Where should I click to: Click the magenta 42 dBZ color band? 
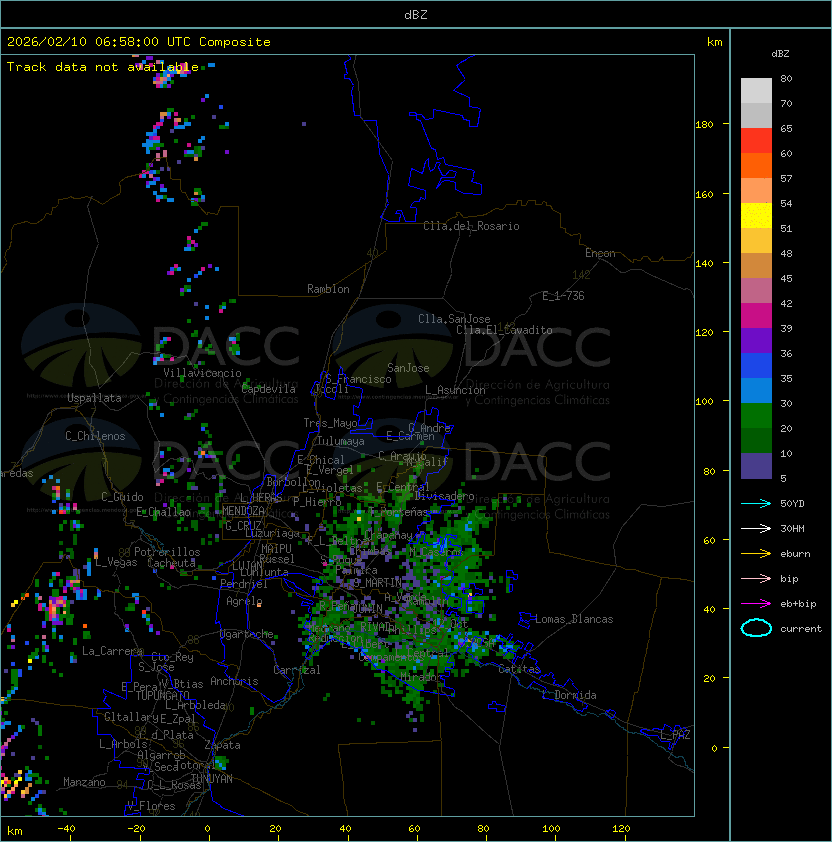click(x=756, y=315)
